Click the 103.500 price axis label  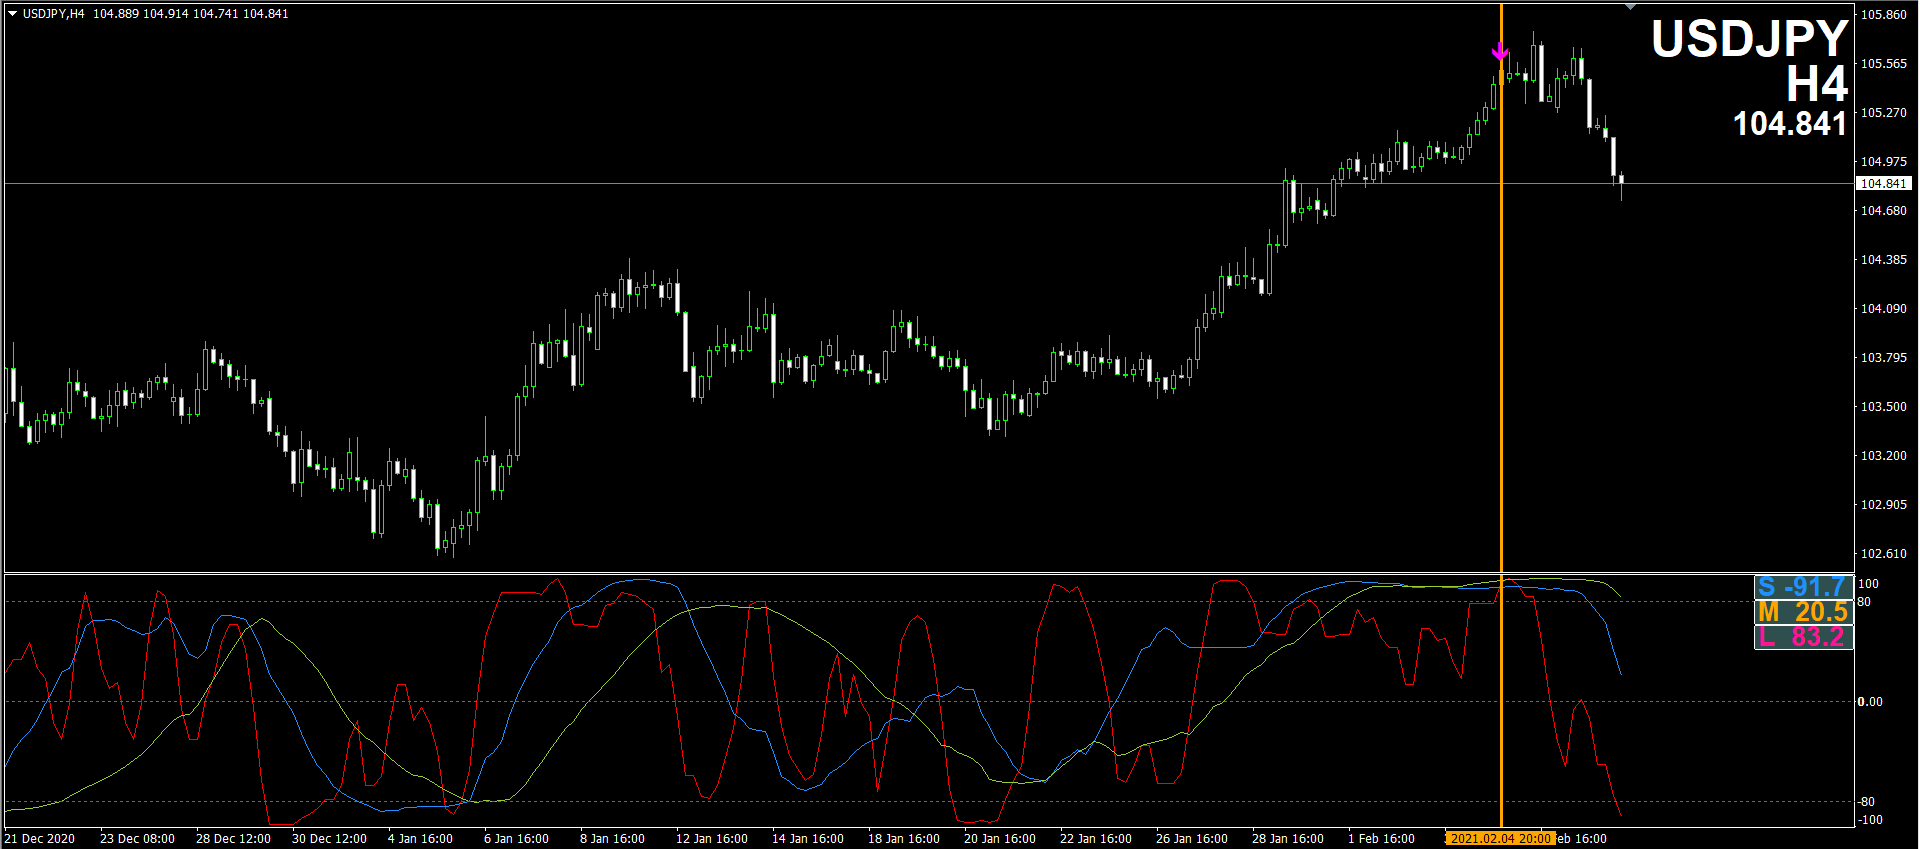pos(1883,407)
